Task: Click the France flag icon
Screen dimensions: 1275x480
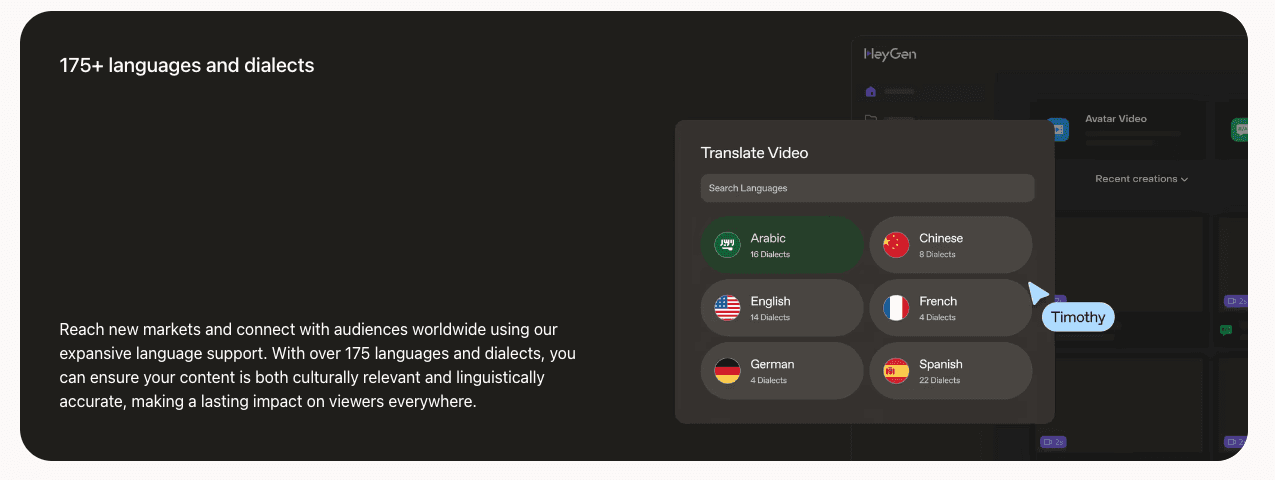Action: [896, 308]
